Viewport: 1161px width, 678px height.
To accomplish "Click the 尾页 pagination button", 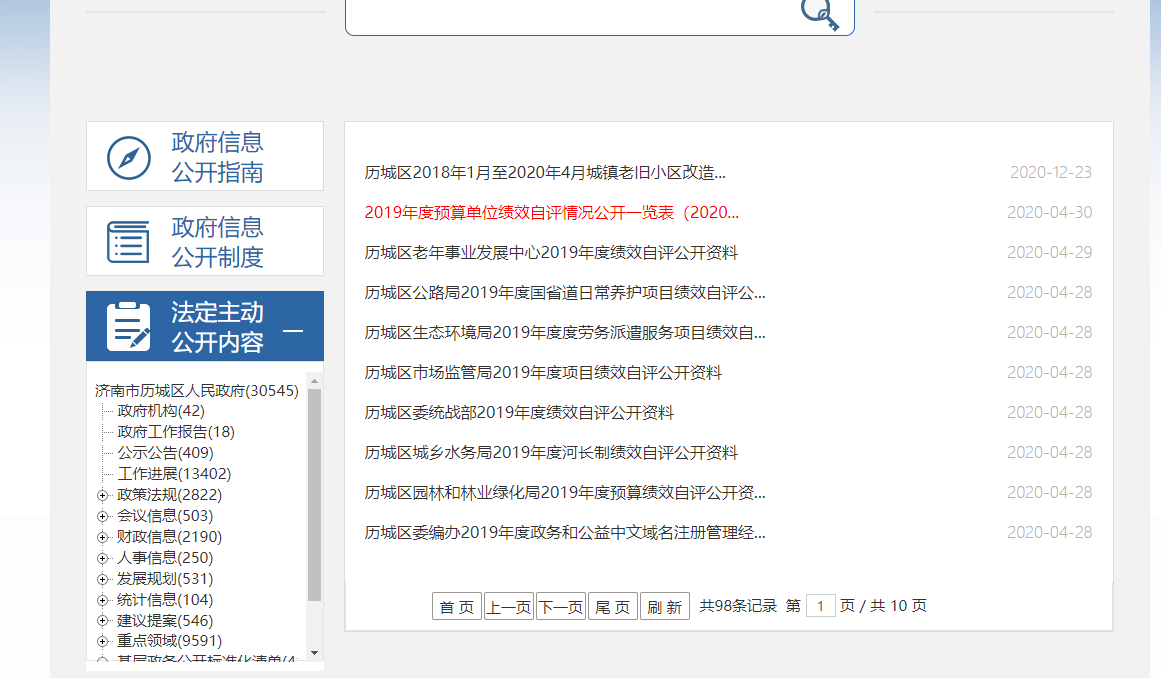I will pyautogui.click(x=613, y=606).
